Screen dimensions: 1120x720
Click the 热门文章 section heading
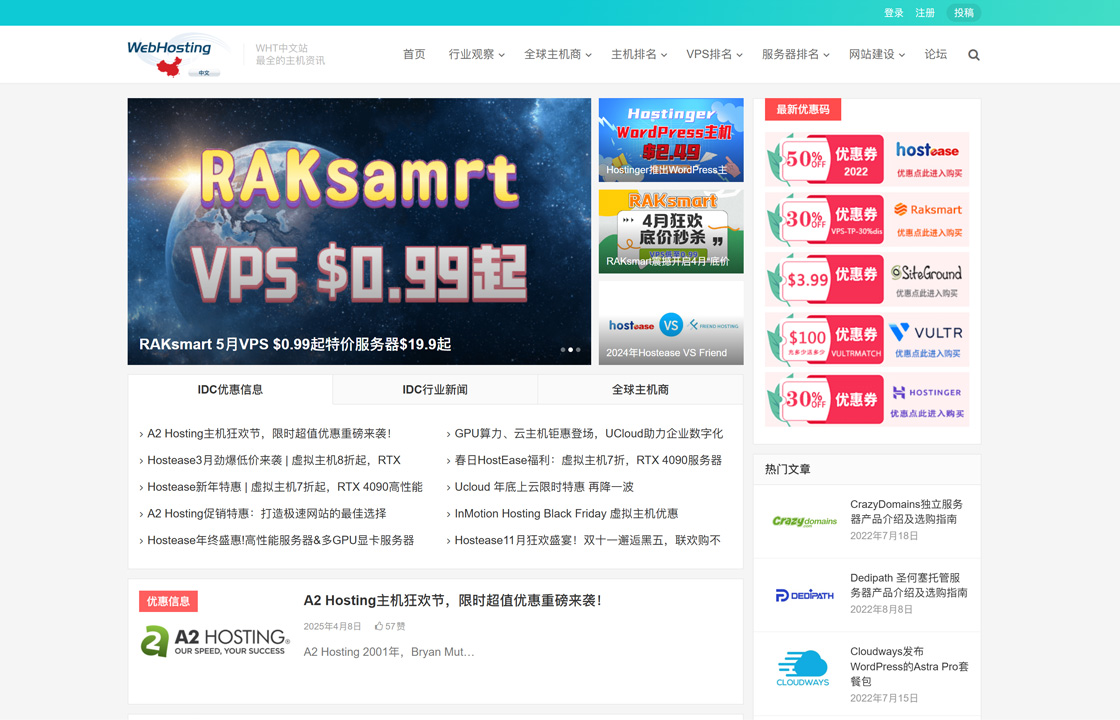[787, 469]
